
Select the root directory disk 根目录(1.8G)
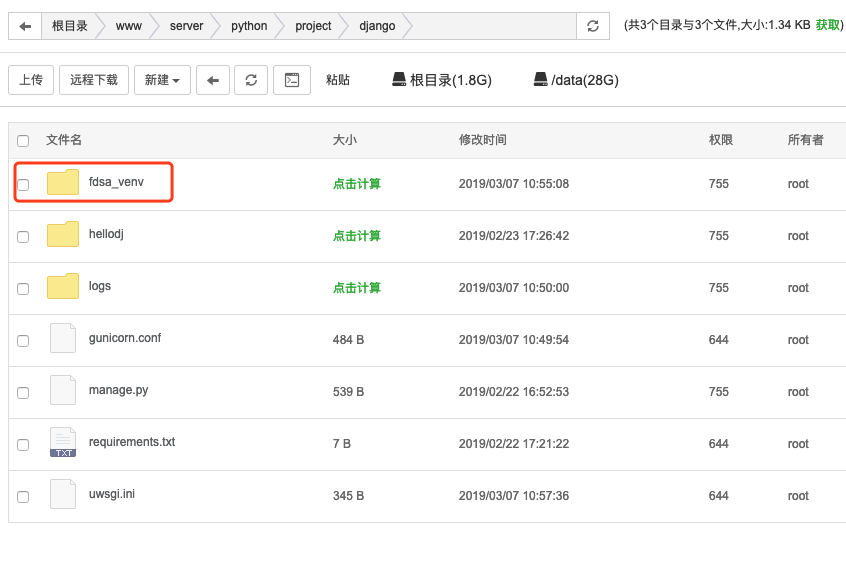pyautogui.click(x=441, y=80)
